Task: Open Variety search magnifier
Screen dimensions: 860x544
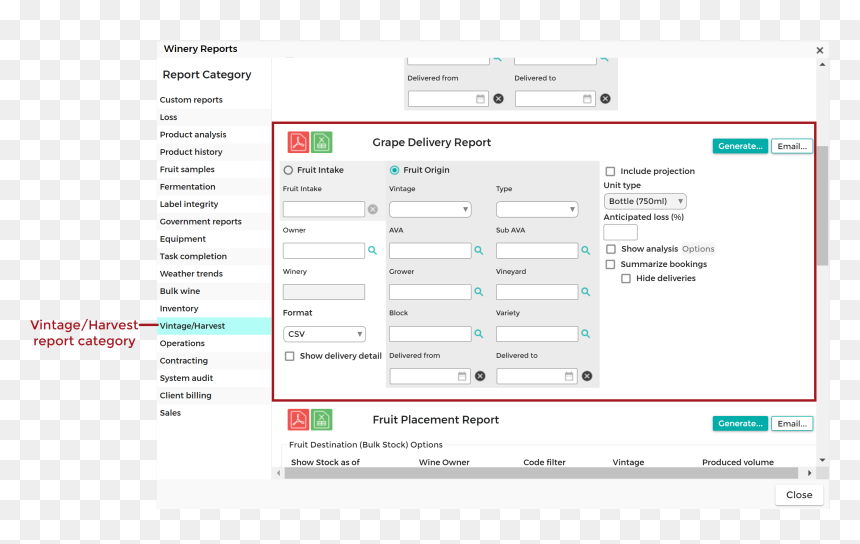Action: click(586, 333)
